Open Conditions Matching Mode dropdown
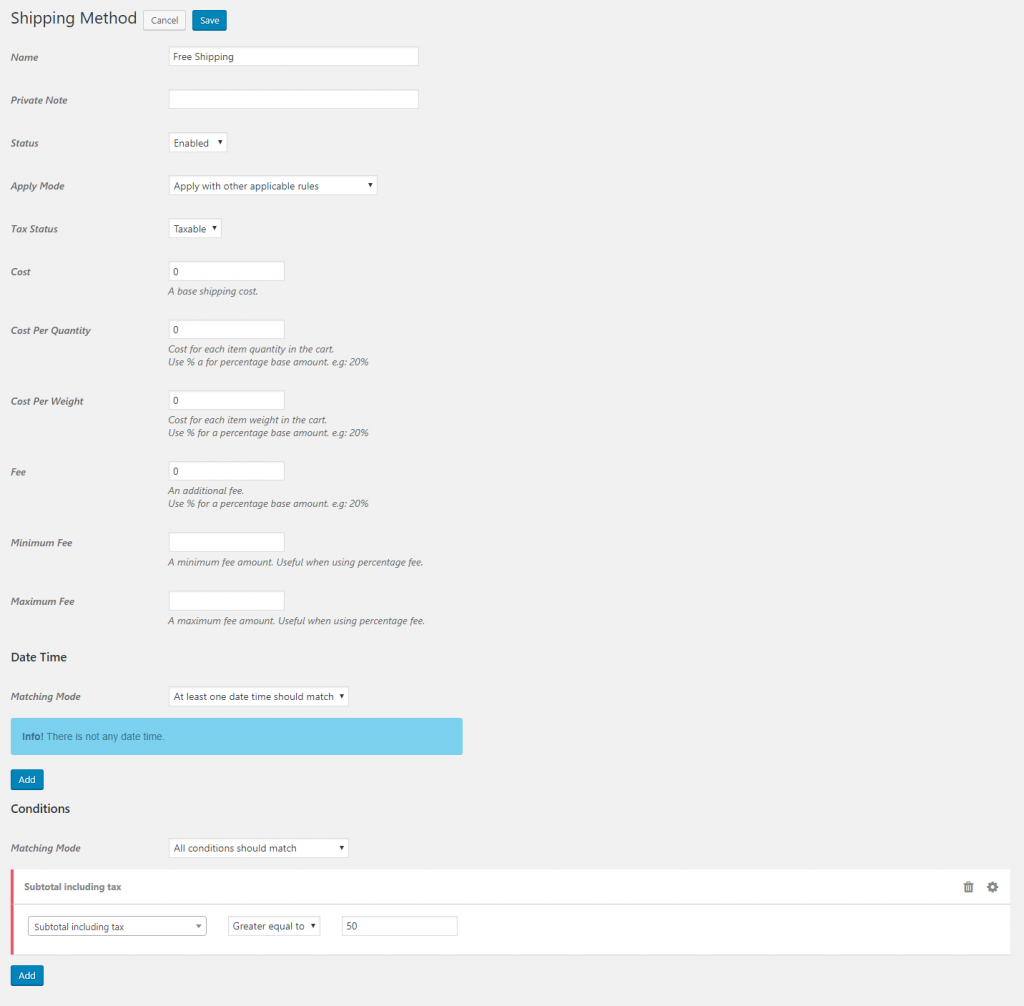The height and width of the screenshot is (1006, 1024). point(259,848)
